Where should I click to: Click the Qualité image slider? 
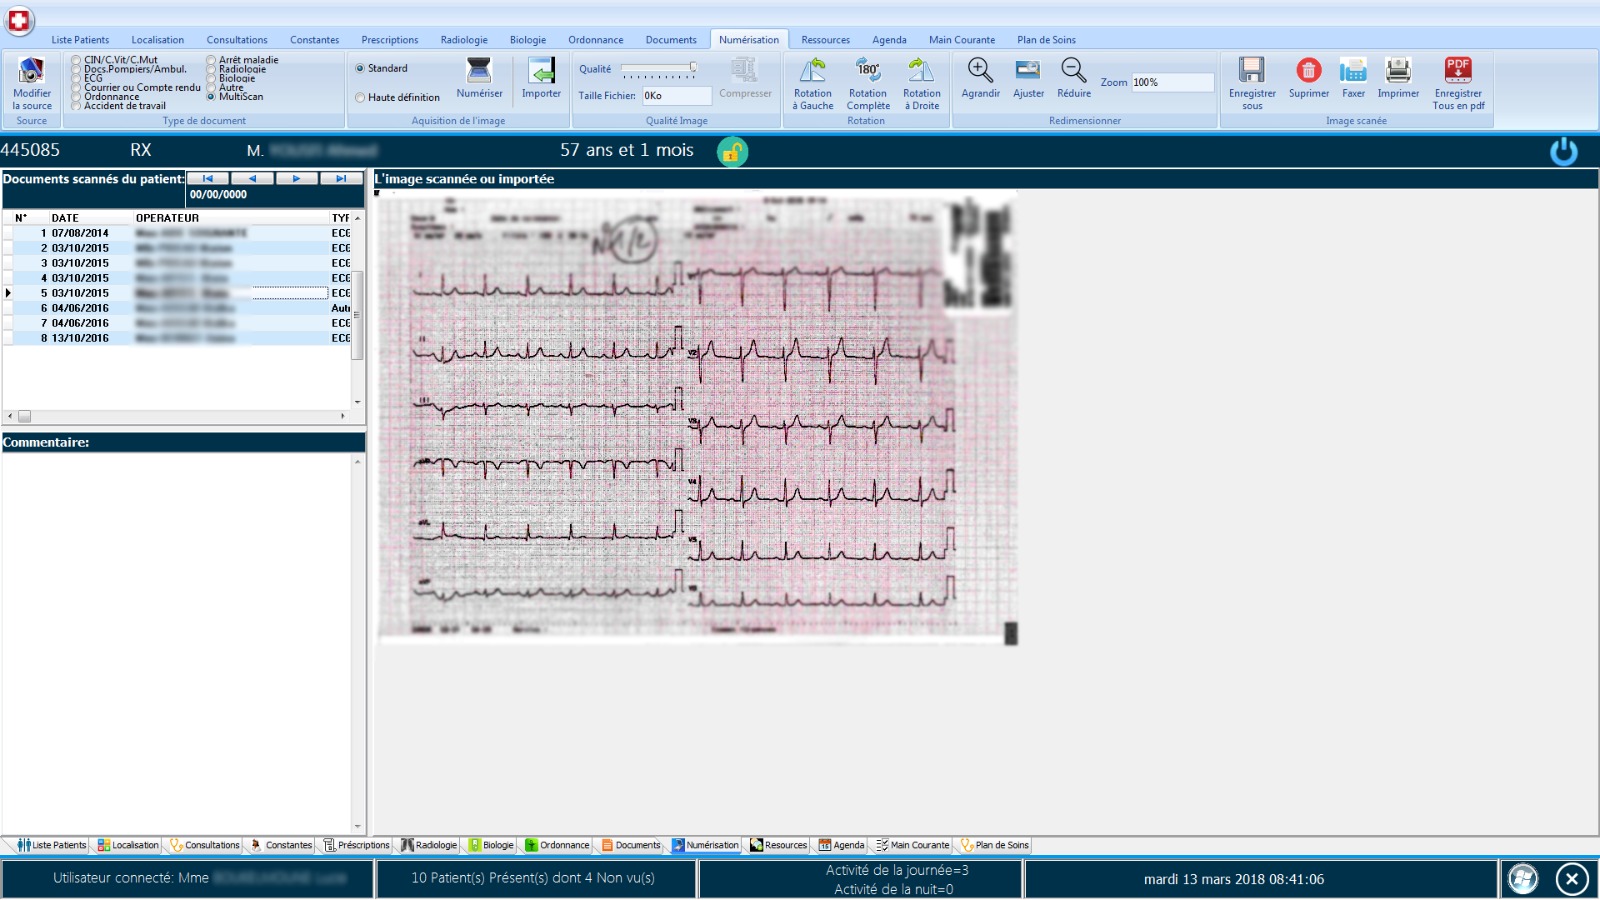pyautogui.click(x=658, y=70)
